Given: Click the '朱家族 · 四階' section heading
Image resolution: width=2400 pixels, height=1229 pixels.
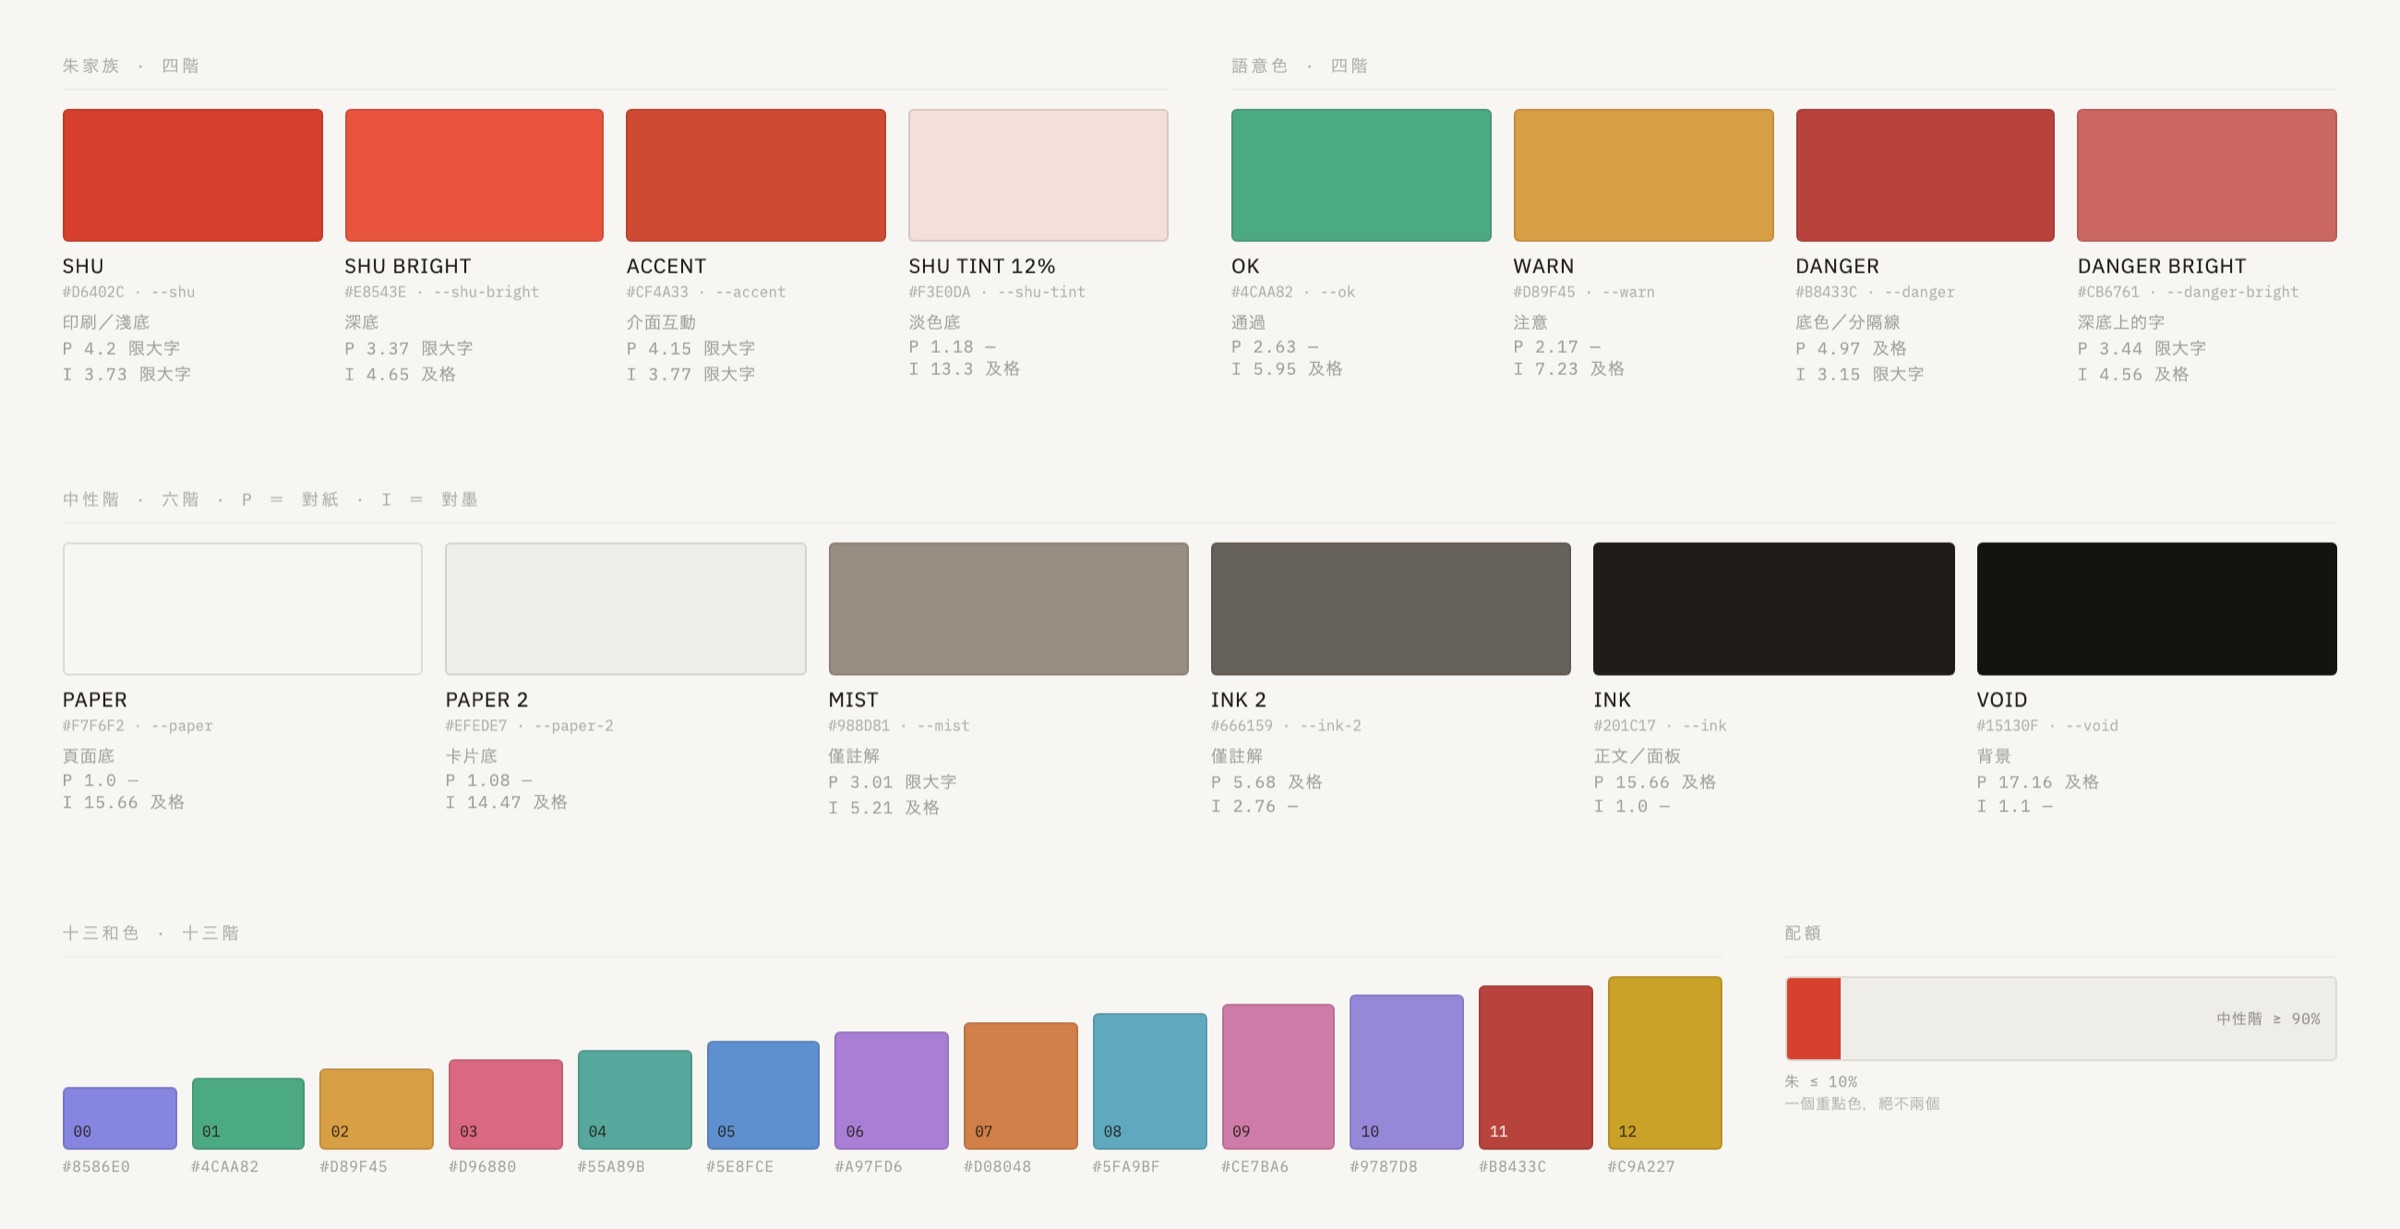Looking at the screenshot, I should coord(131,66).
